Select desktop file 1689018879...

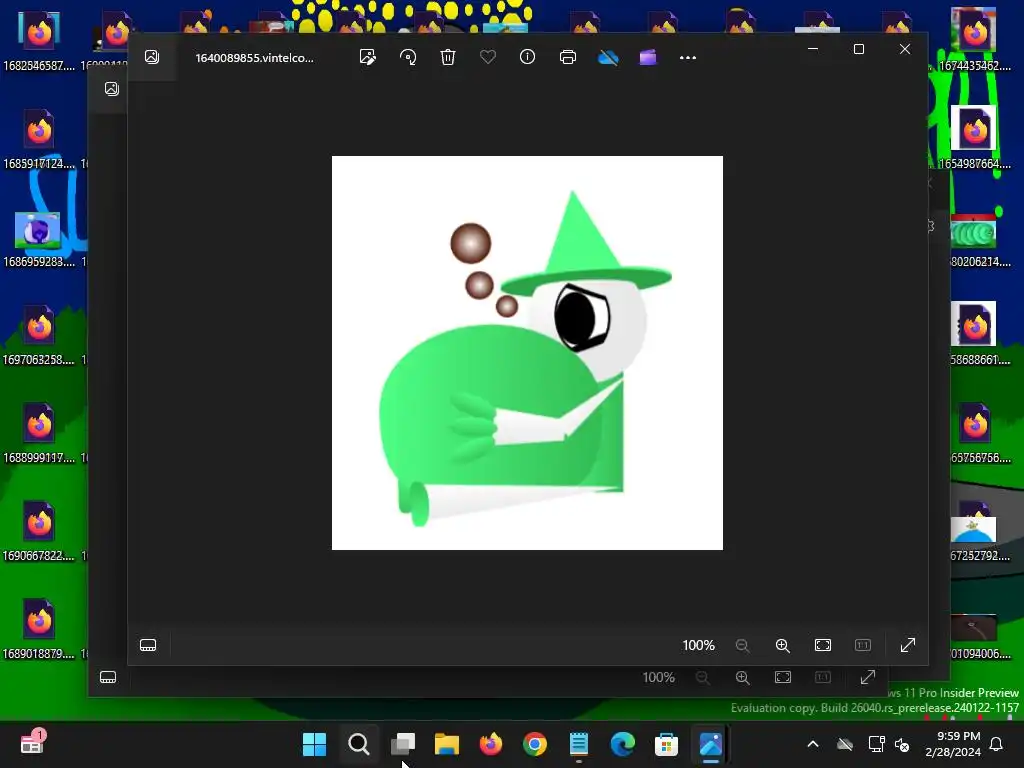point(39,630)
